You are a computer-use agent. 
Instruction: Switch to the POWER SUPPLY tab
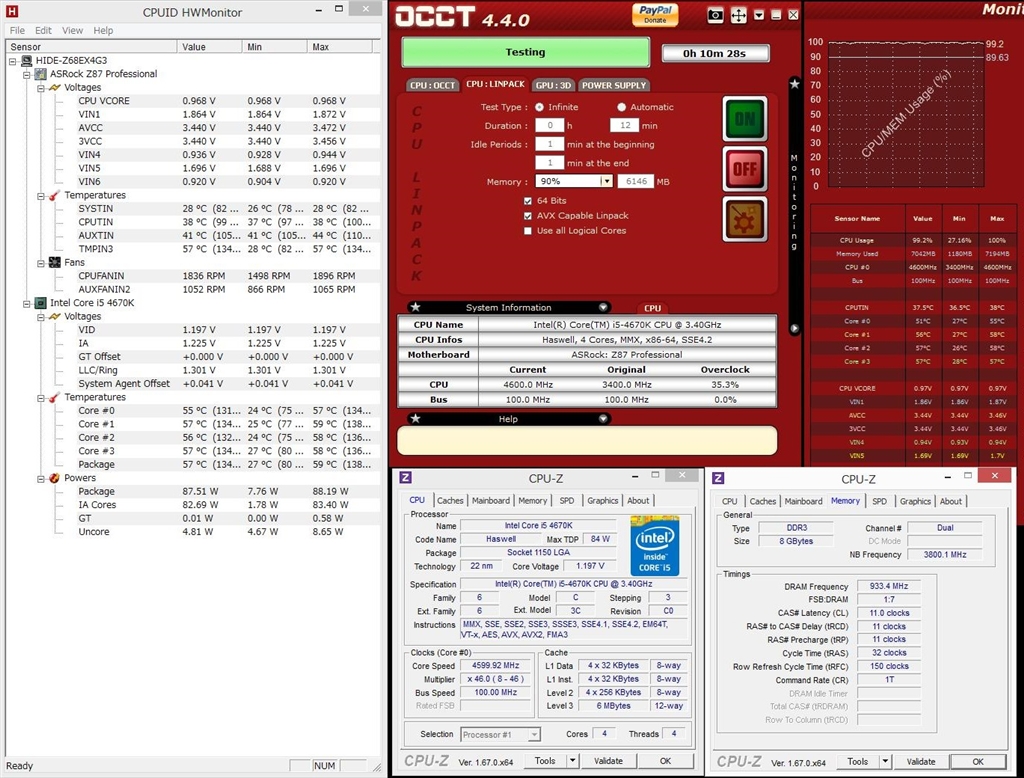[614, 85]
